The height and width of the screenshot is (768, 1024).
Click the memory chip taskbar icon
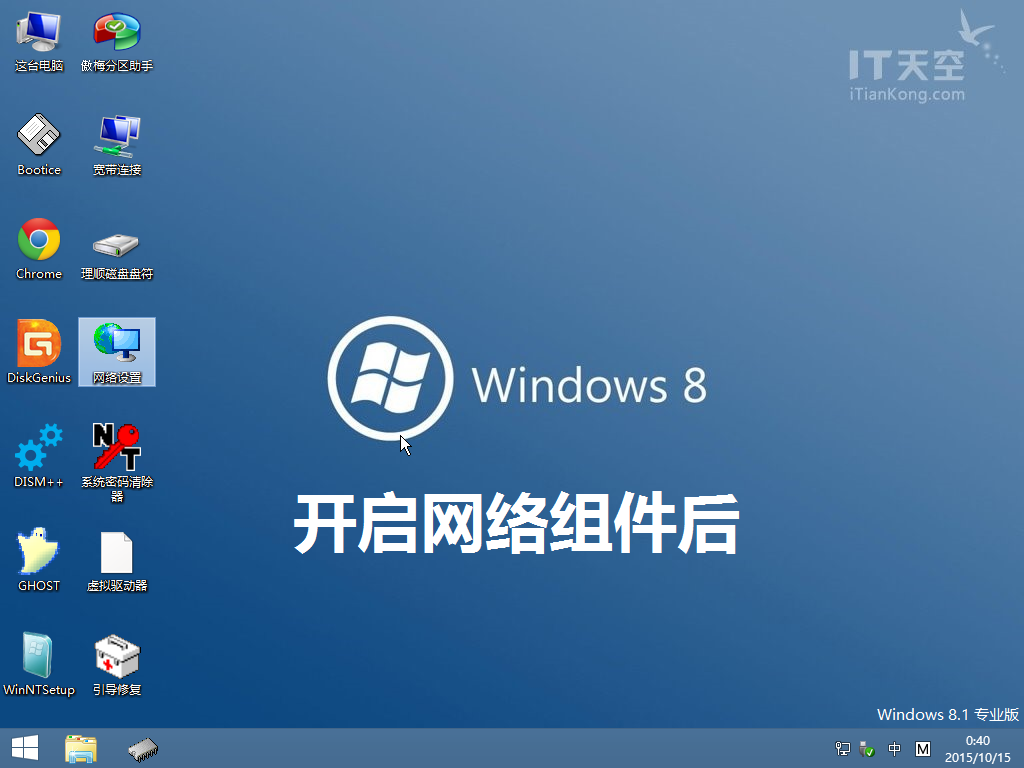point(143,748)
